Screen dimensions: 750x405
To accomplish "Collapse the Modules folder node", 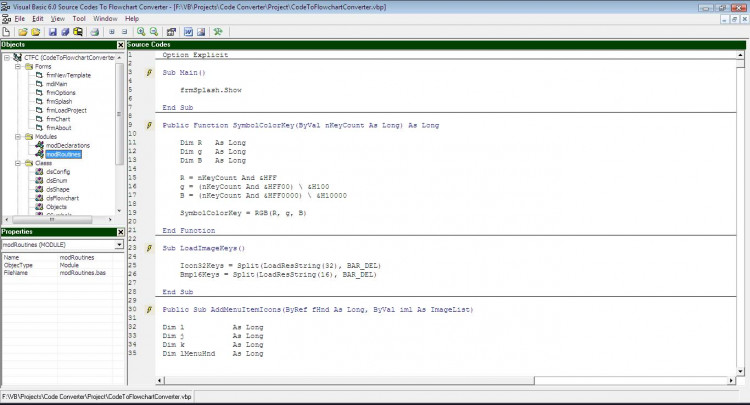I will 17,136.
